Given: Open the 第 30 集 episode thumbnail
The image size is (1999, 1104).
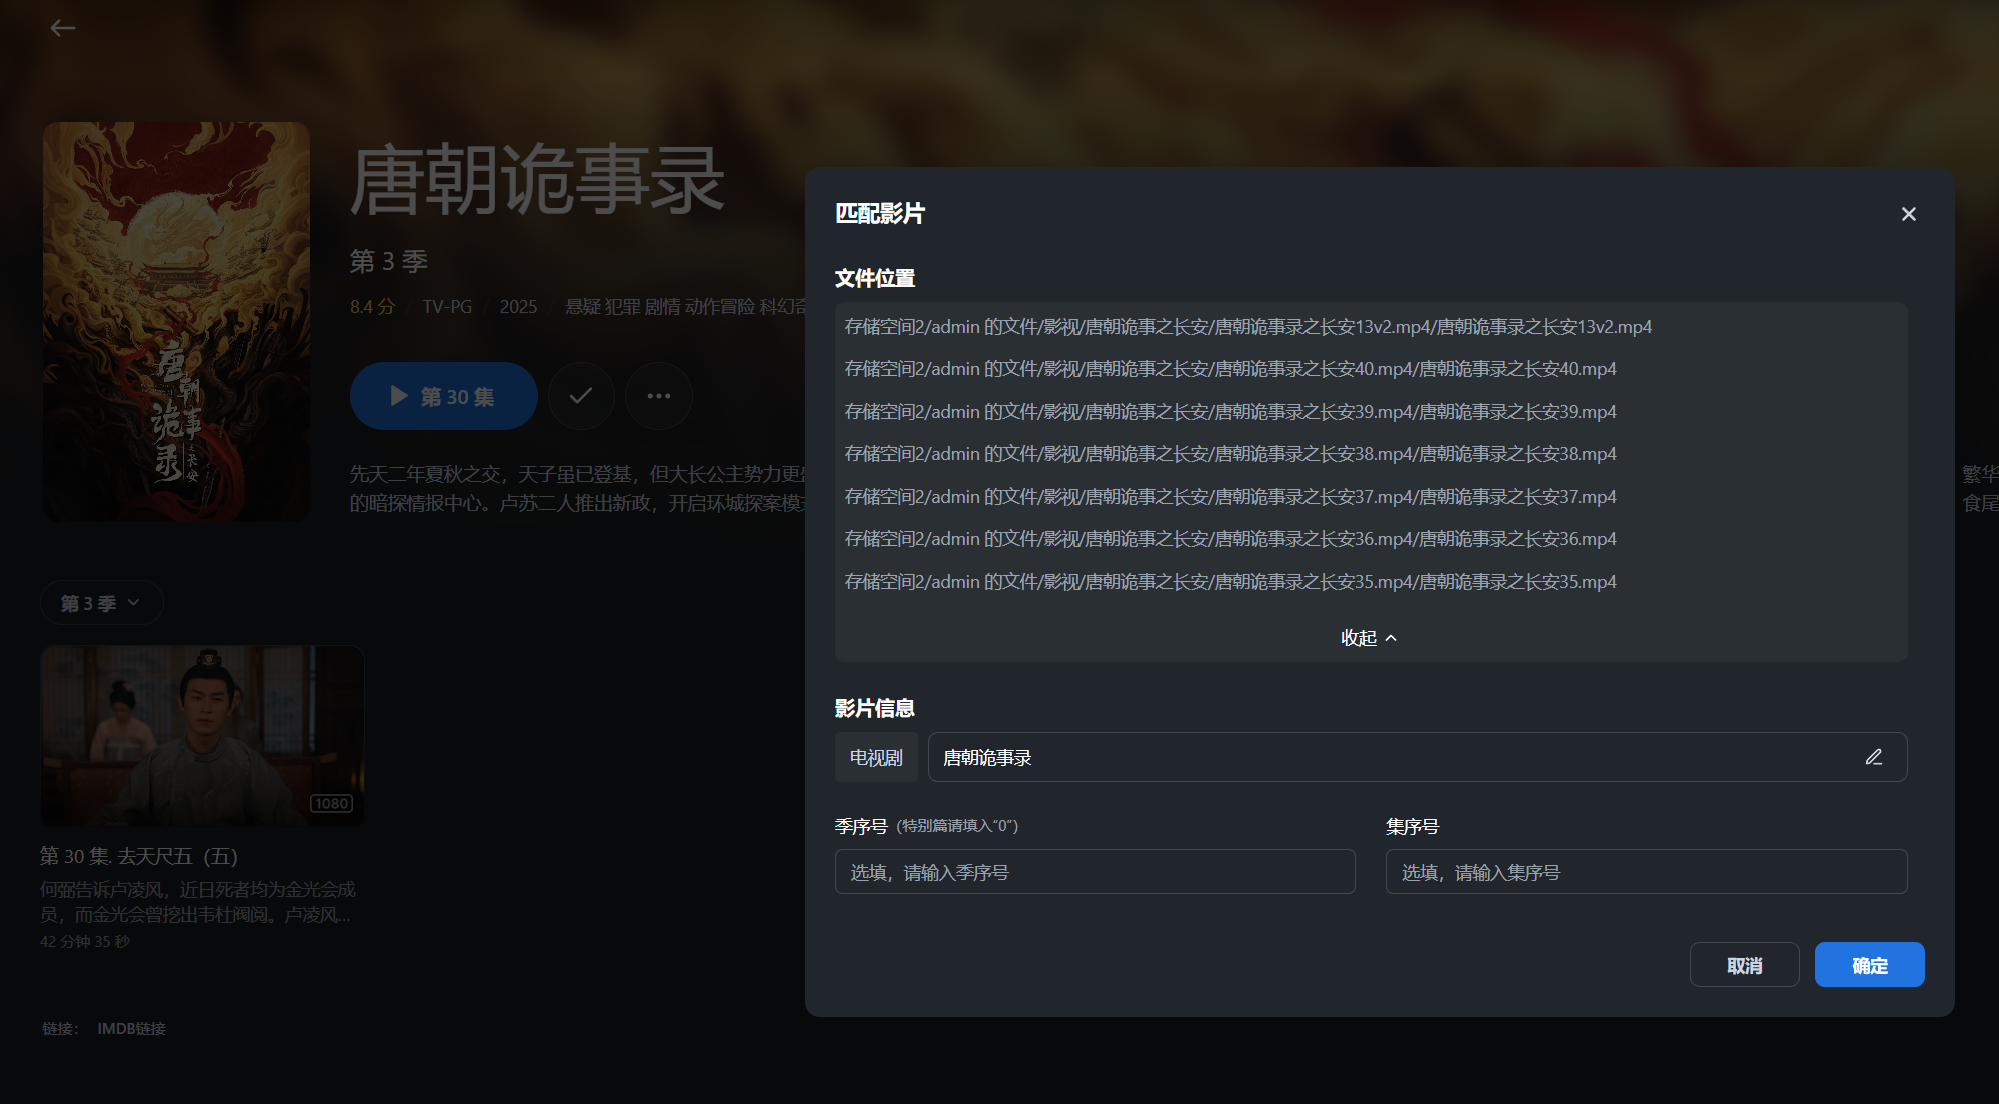Looking at the screenshot, I should point(202,735).
